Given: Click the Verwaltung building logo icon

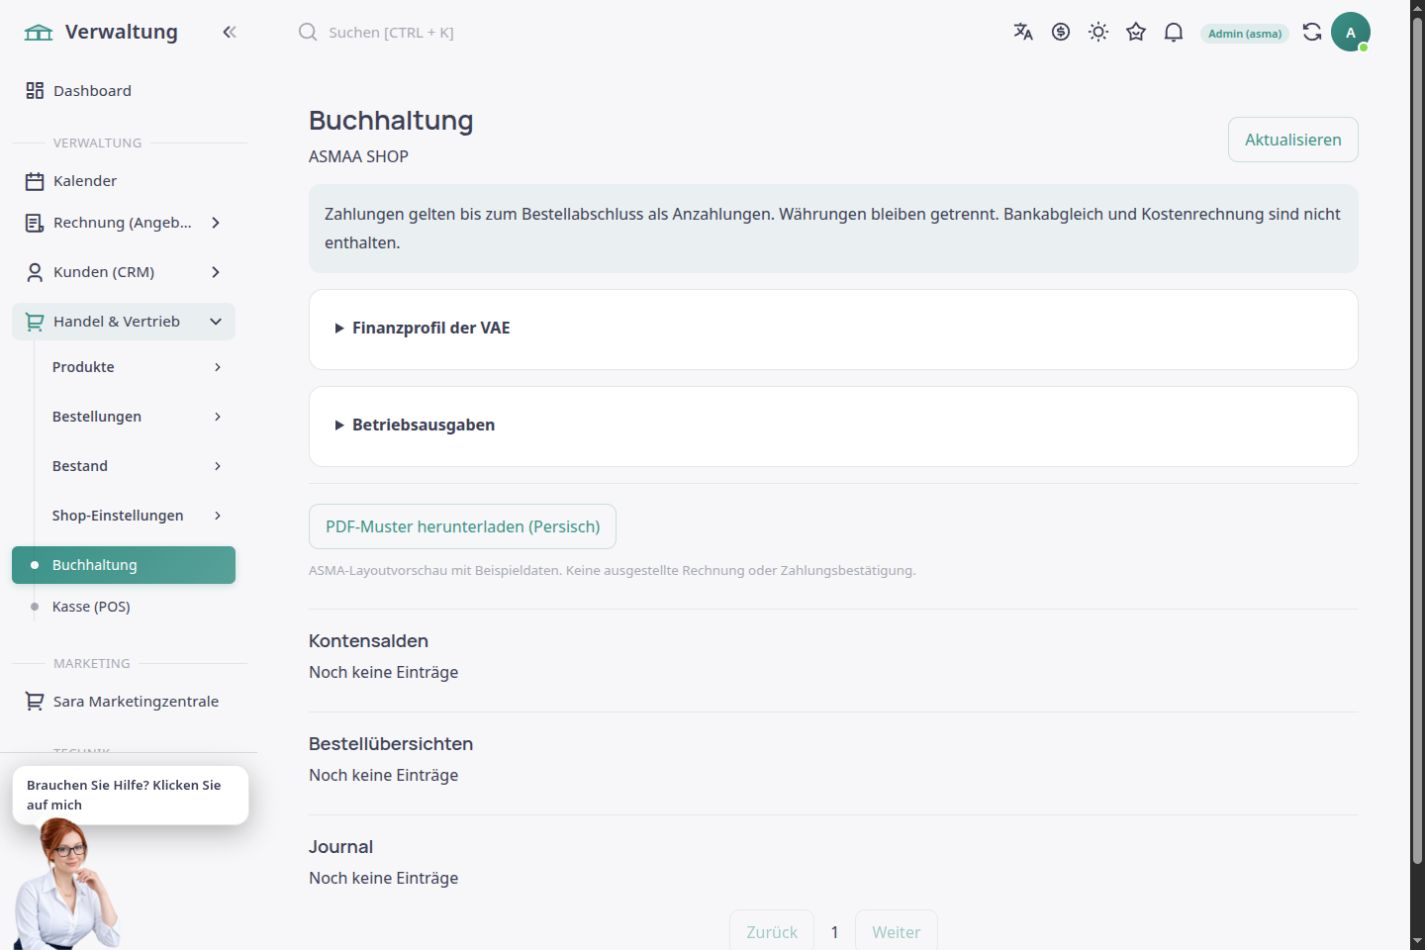Looking at the screenshot, I should (x=38, y=33).
